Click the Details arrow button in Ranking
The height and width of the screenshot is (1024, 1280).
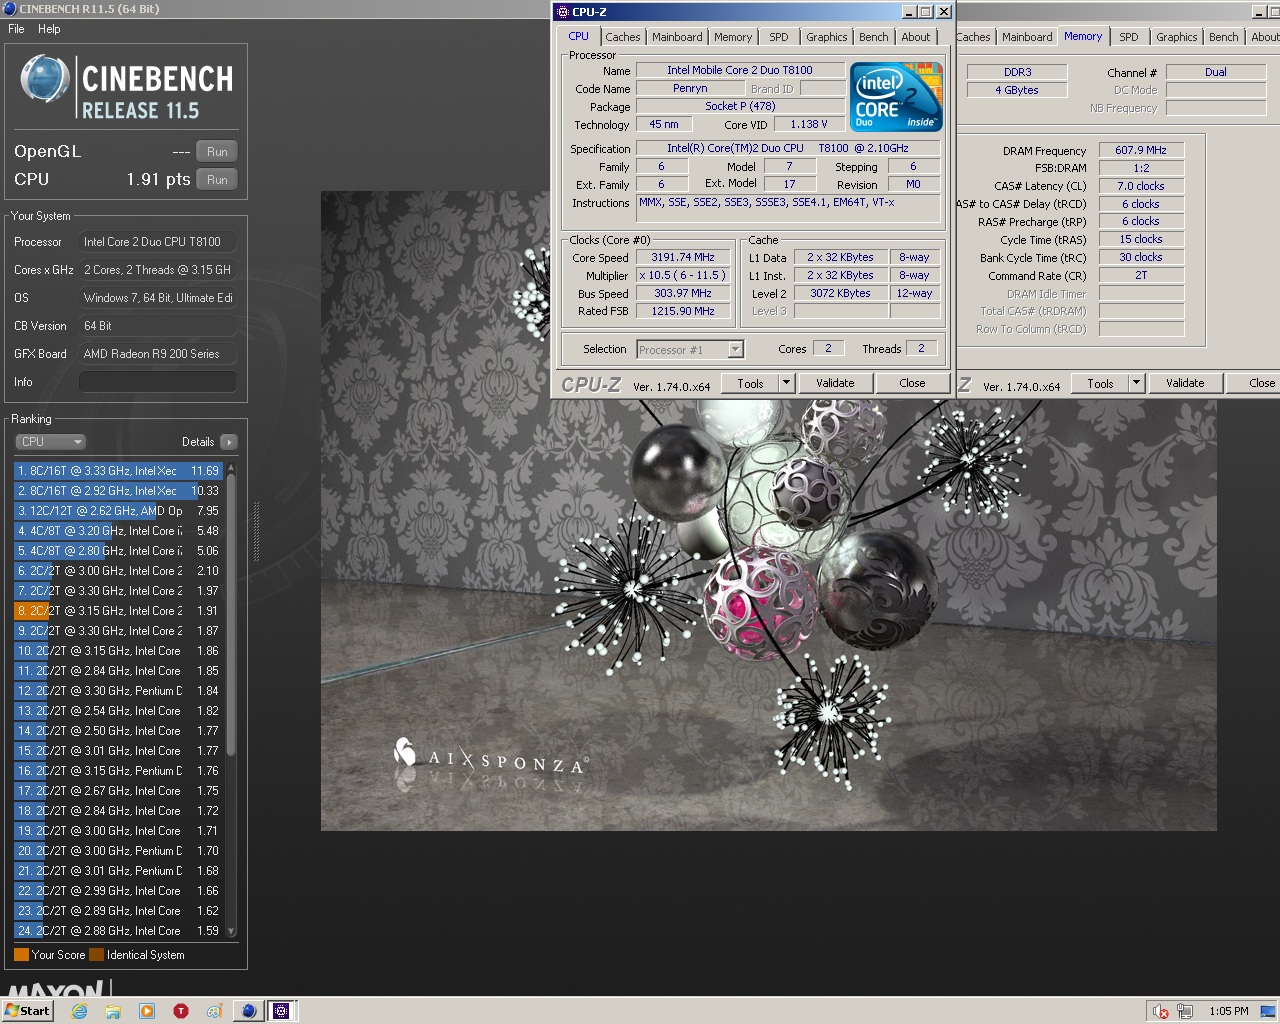point(228,442)
